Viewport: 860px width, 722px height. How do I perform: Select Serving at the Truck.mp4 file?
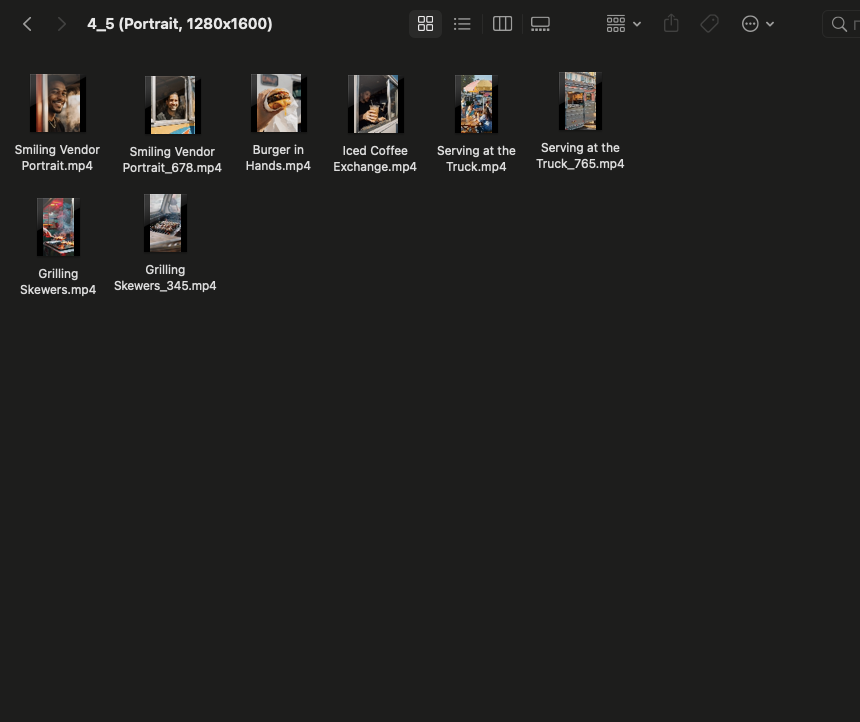[x=476, y=104]
